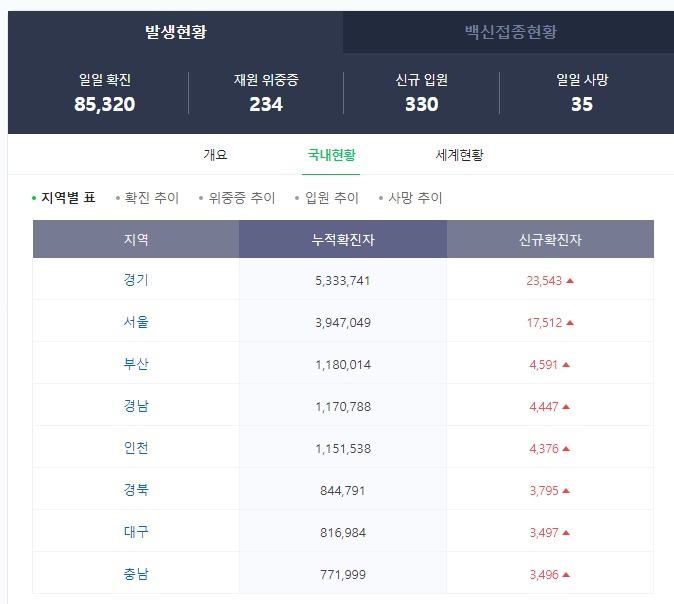Click the 신규 입원 label
The height and width of the screenshot is (604, 674).
(x=422, y=80)
